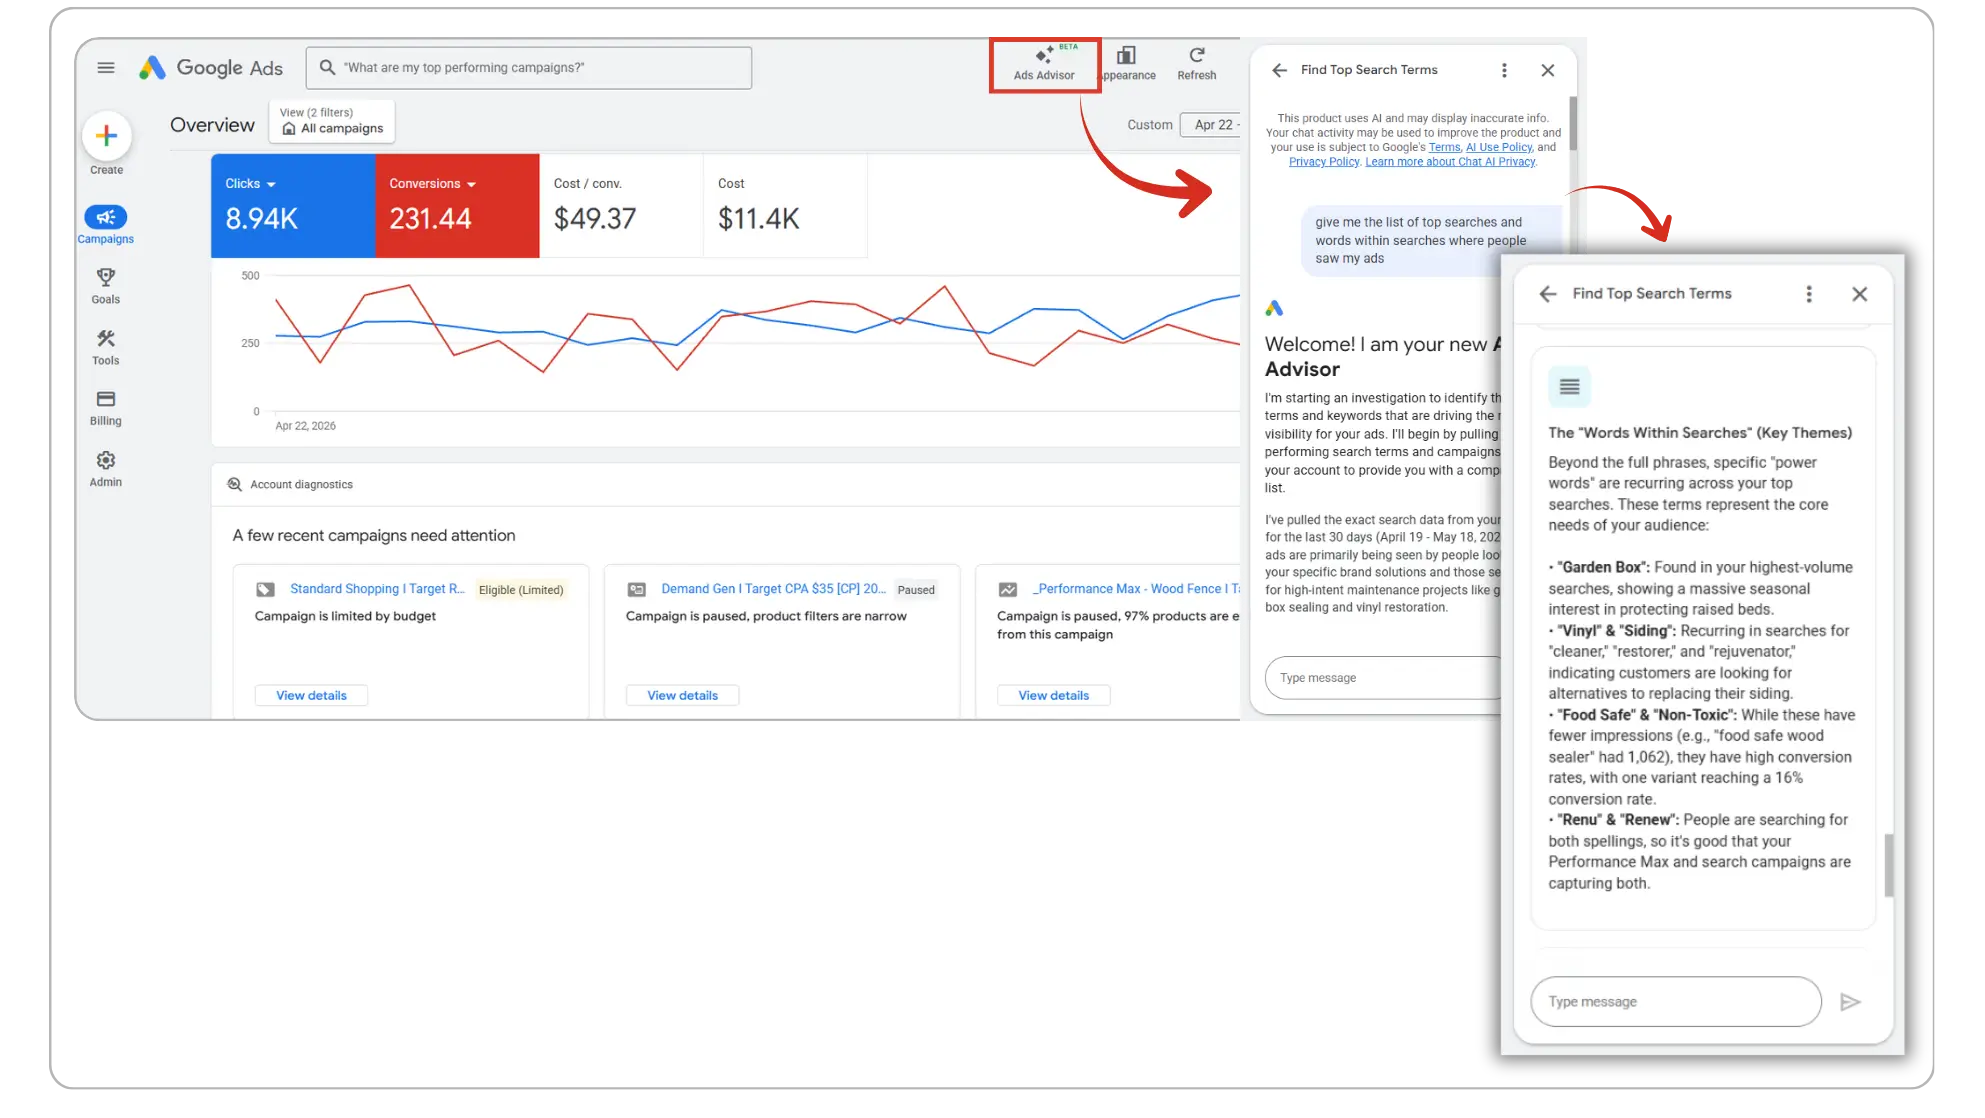Screen dimensions: 1985x1118
Task: Click 'Campaign is limited by budget' text
Action: (x=345, y=616)
